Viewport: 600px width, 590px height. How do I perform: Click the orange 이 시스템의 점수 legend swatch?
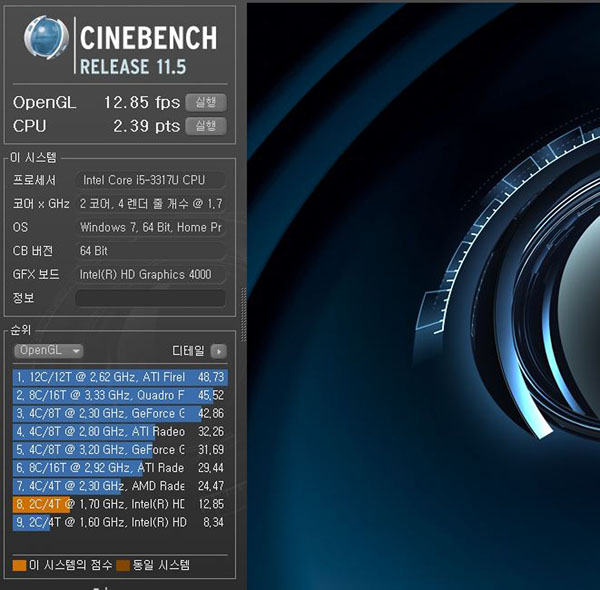[19, 565]
